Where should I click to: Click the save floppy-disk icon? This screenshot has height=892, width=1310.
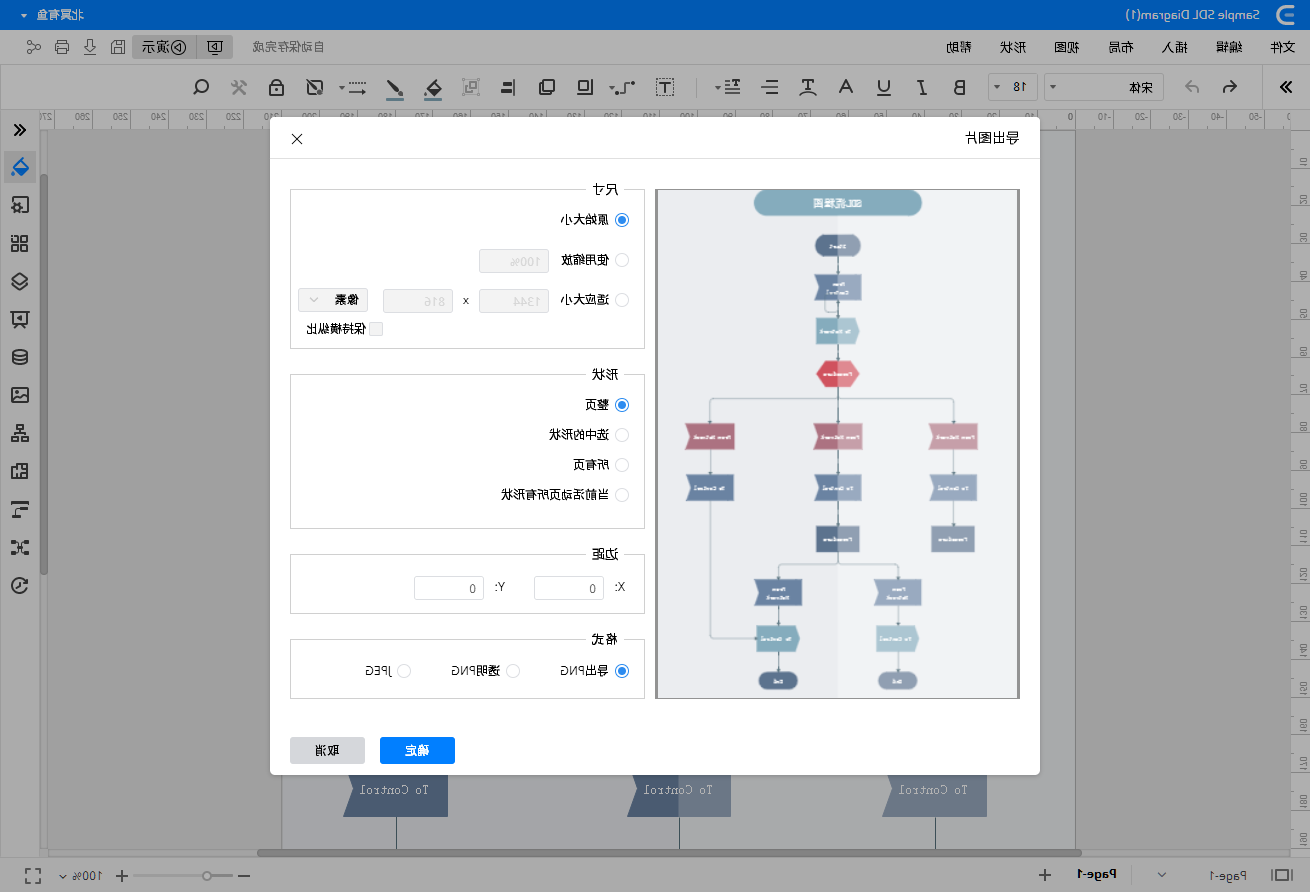tap(117, 46)
